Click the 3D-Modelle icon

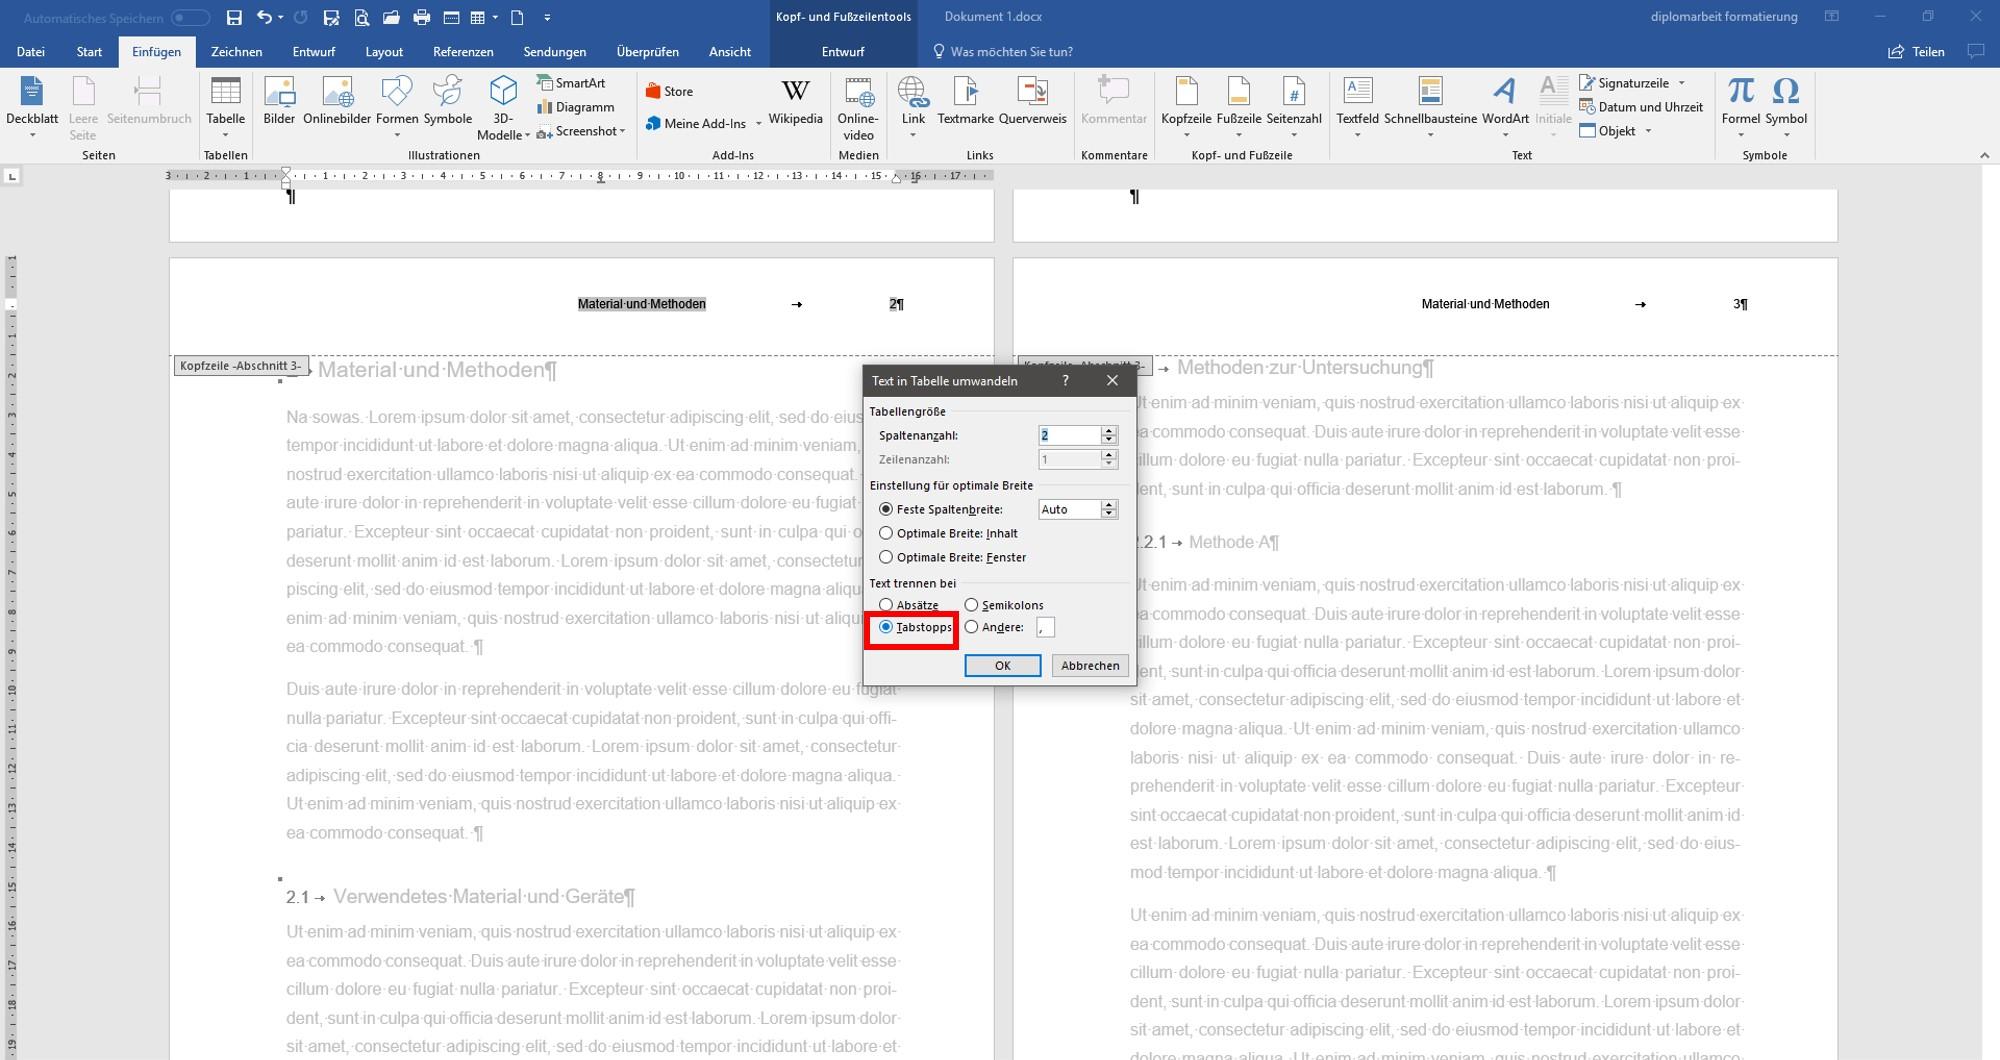[x=503, y=107]
